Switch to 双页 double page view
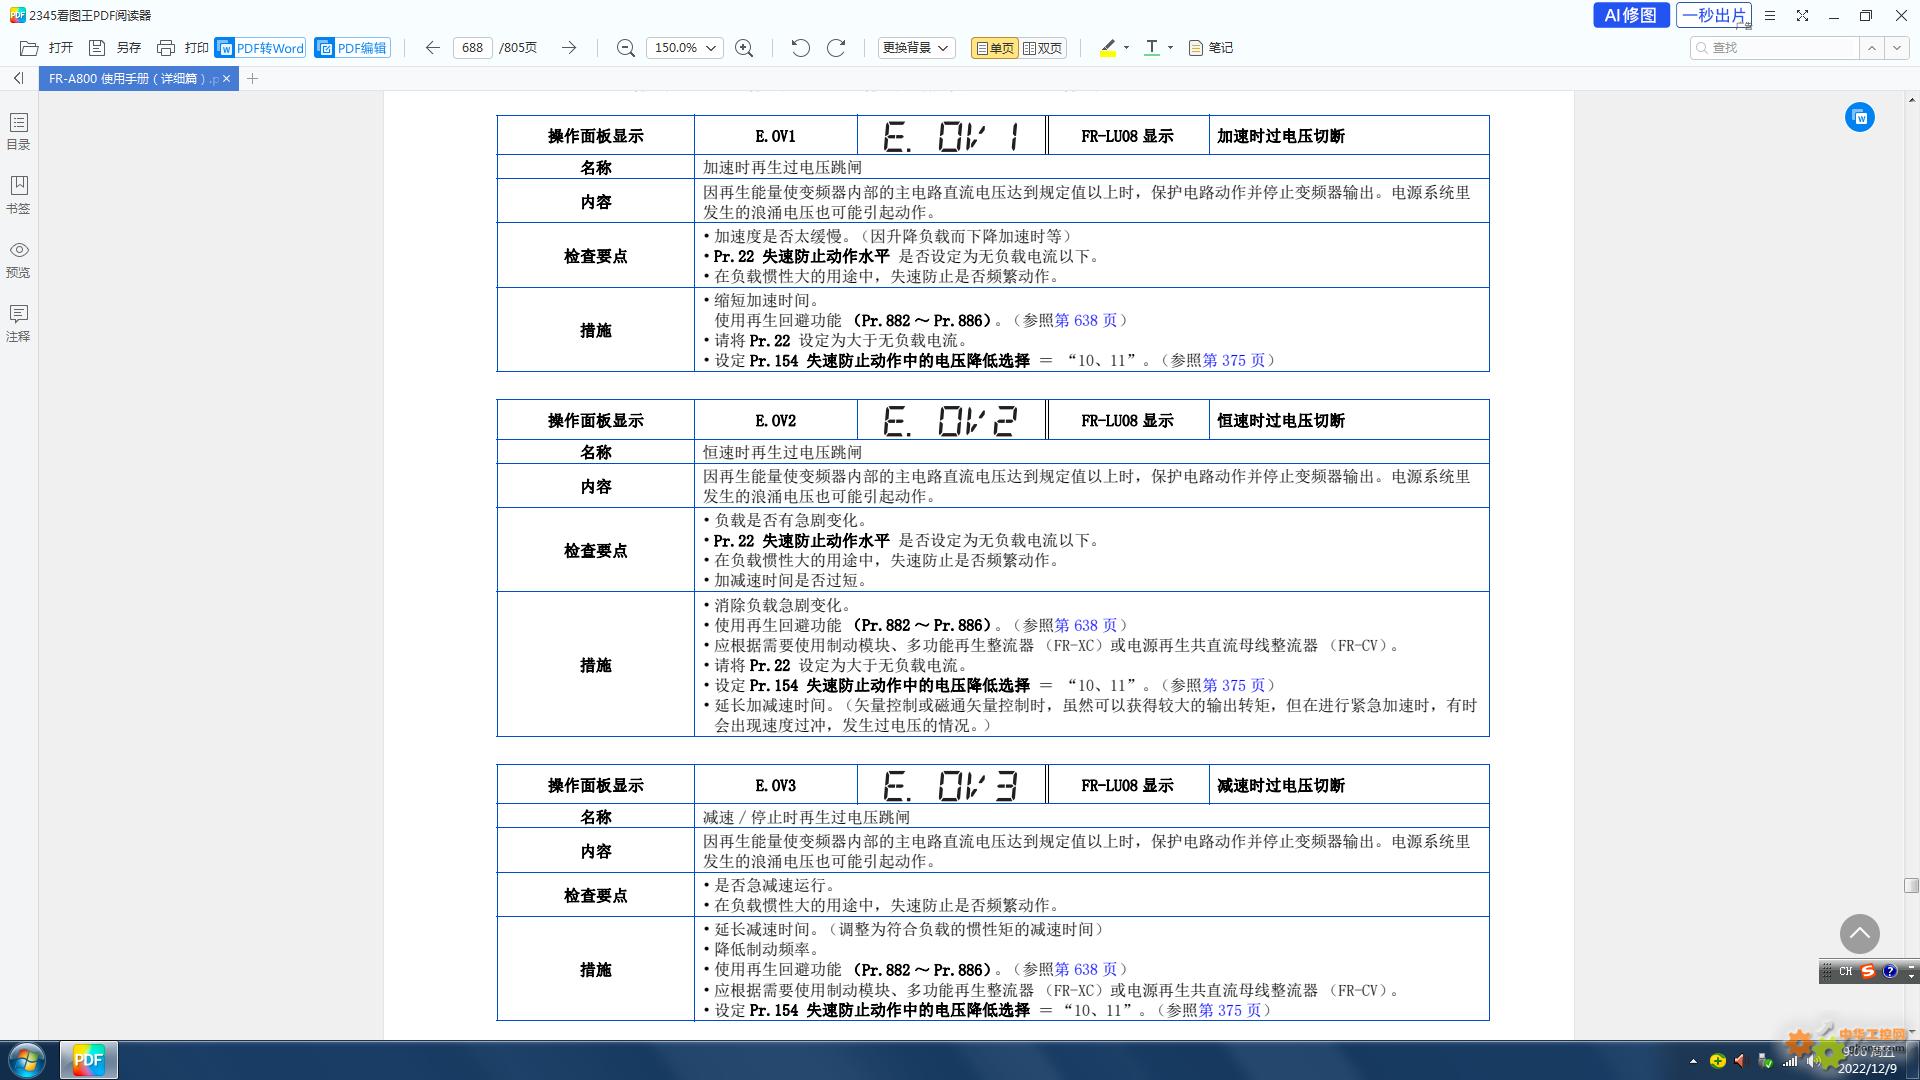The image size is (1920, 1080). click(1043, 48)
